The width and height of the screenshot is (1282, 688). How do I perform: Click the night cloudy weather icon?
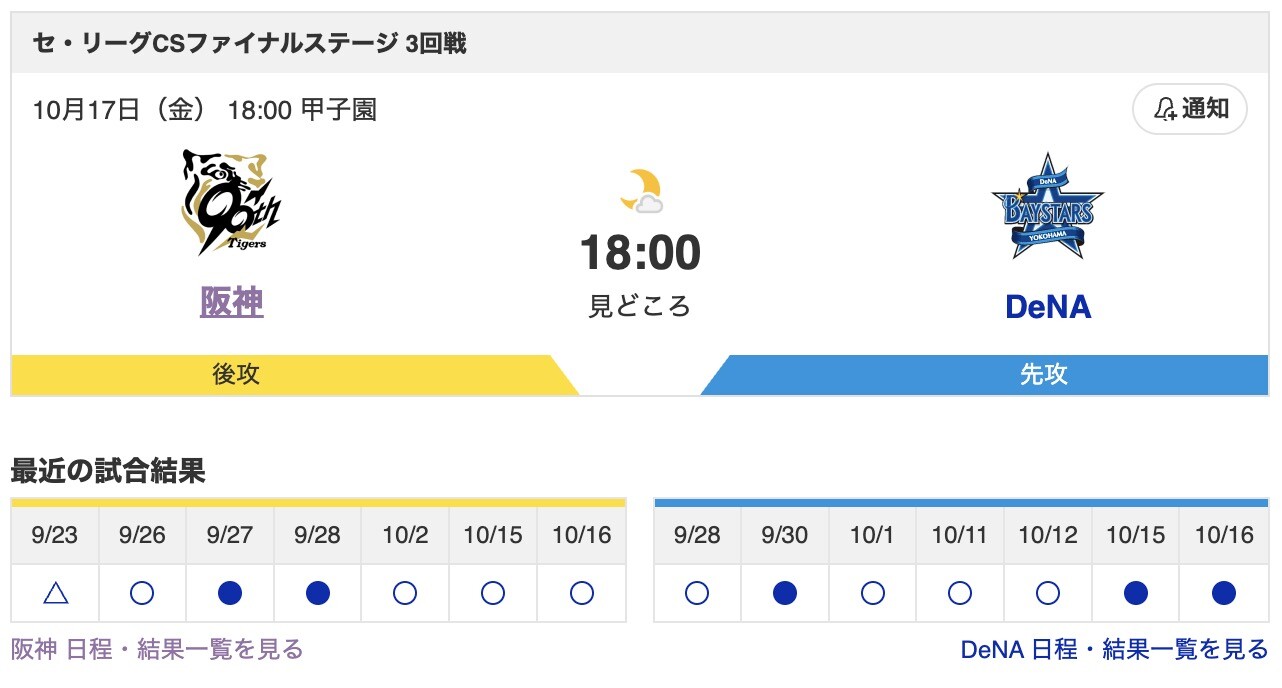(x=641, y=191)
